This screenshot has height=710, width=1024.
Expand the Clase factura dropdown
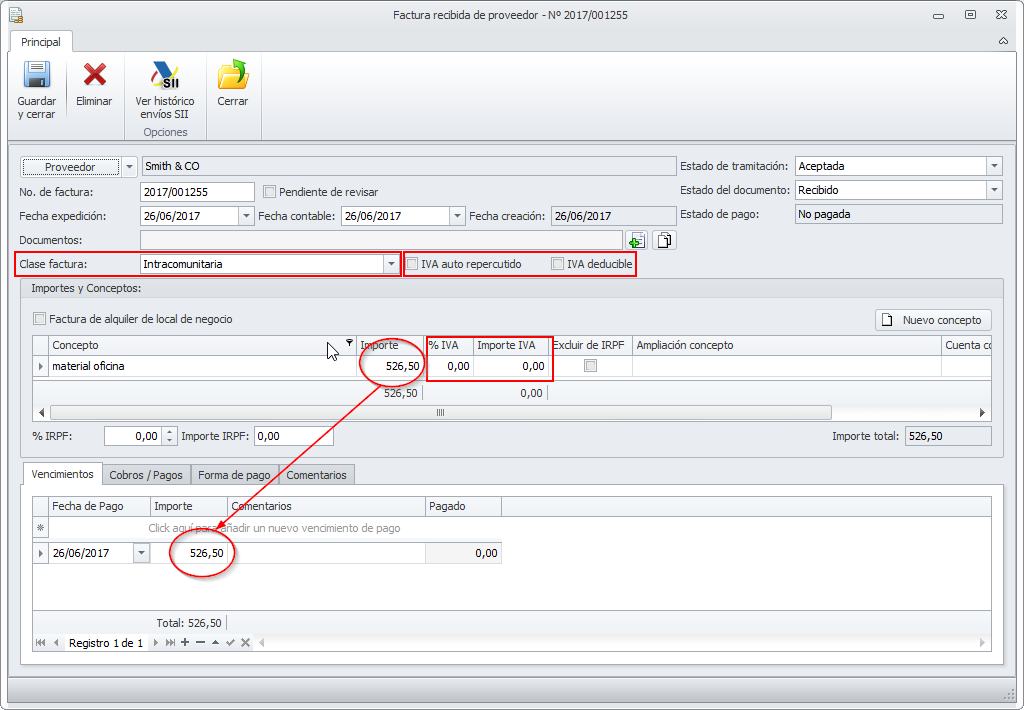[390, 264]
